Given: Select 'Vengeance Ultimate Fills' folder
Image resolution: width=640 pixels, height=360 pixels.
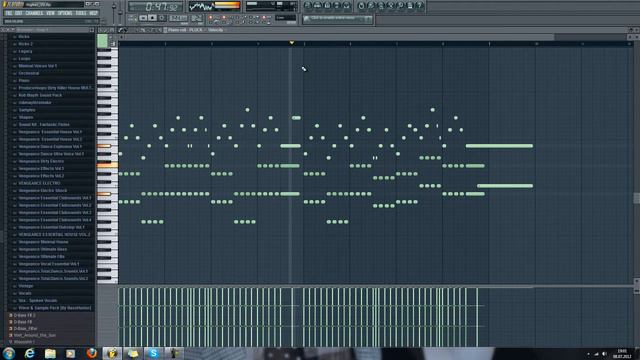Looking at the screenshot, I should pos(42,256).
